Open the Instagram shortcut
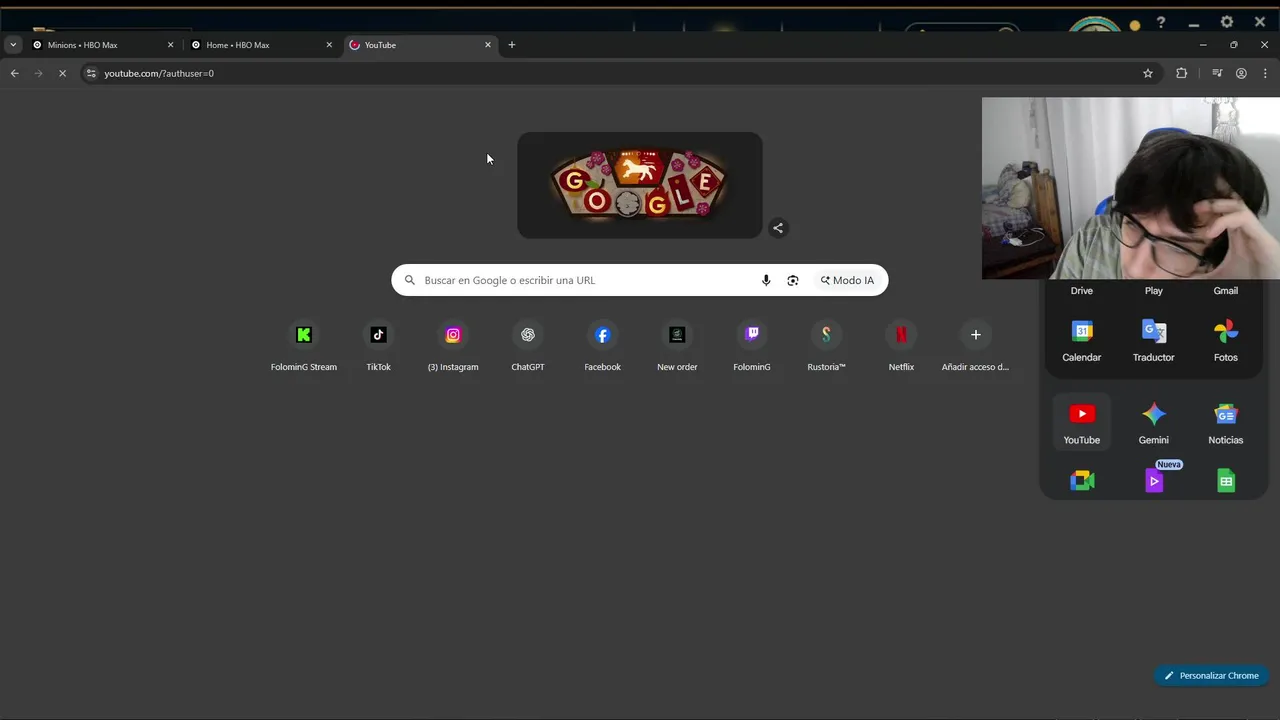Screen dimensions: 1280x720 coord(453,347)
